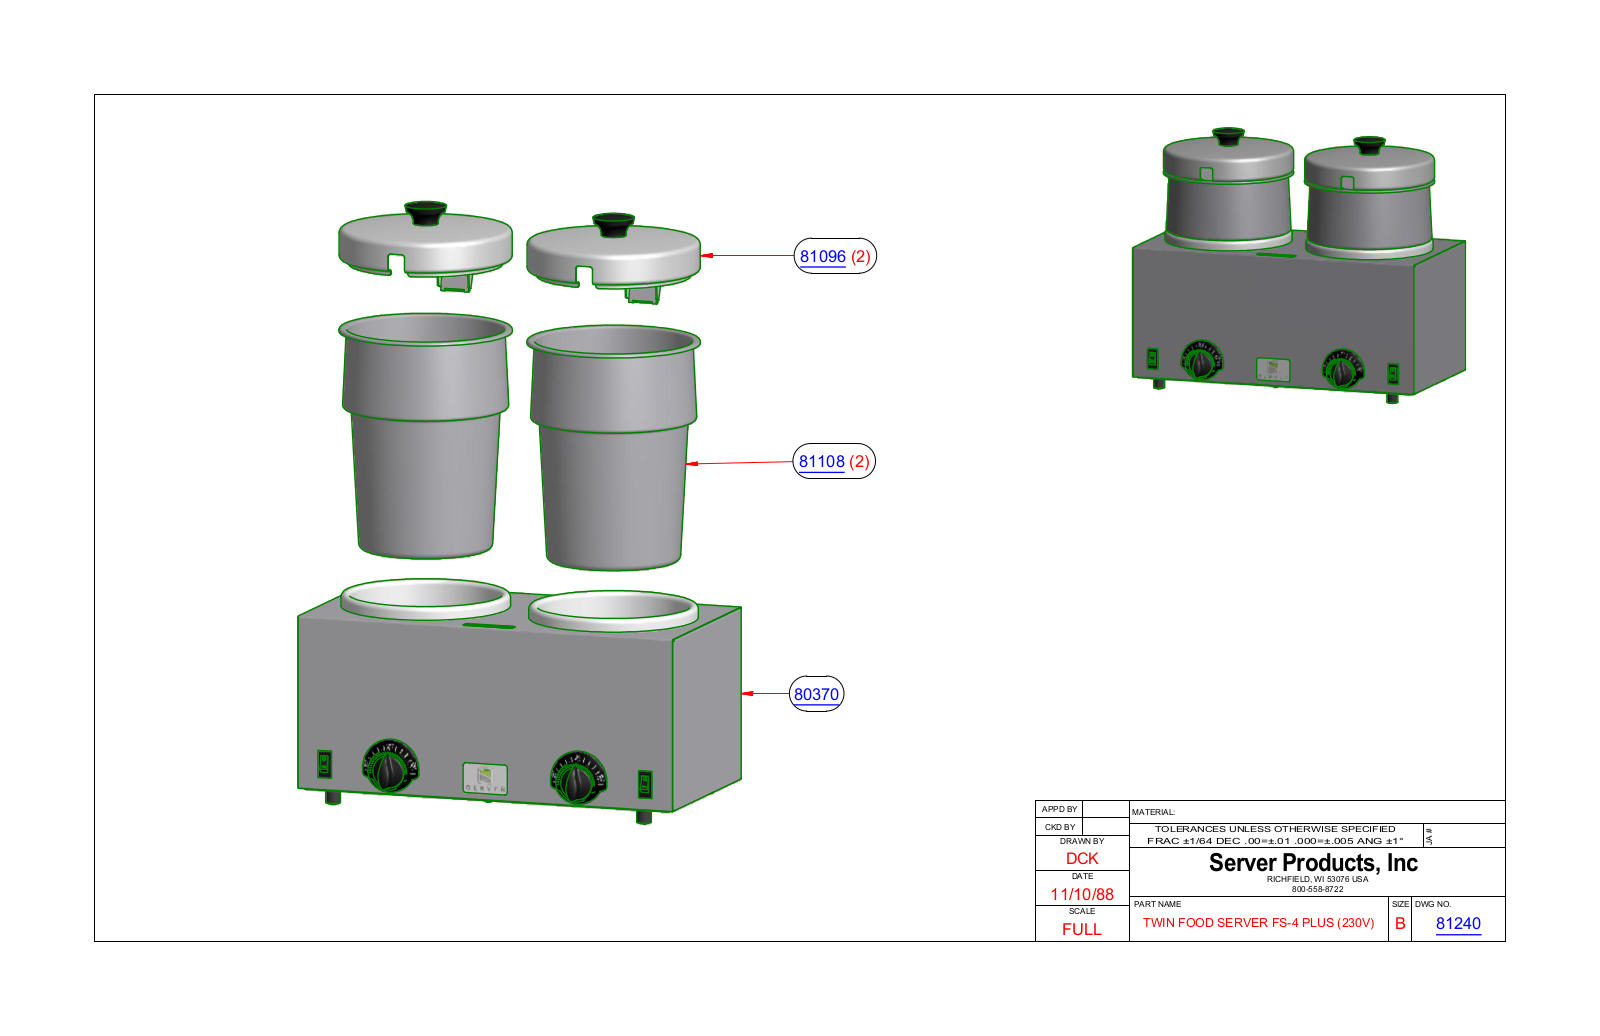Click the right jar pointed to by 81108

pyautogui.click(x=613, y=447)
